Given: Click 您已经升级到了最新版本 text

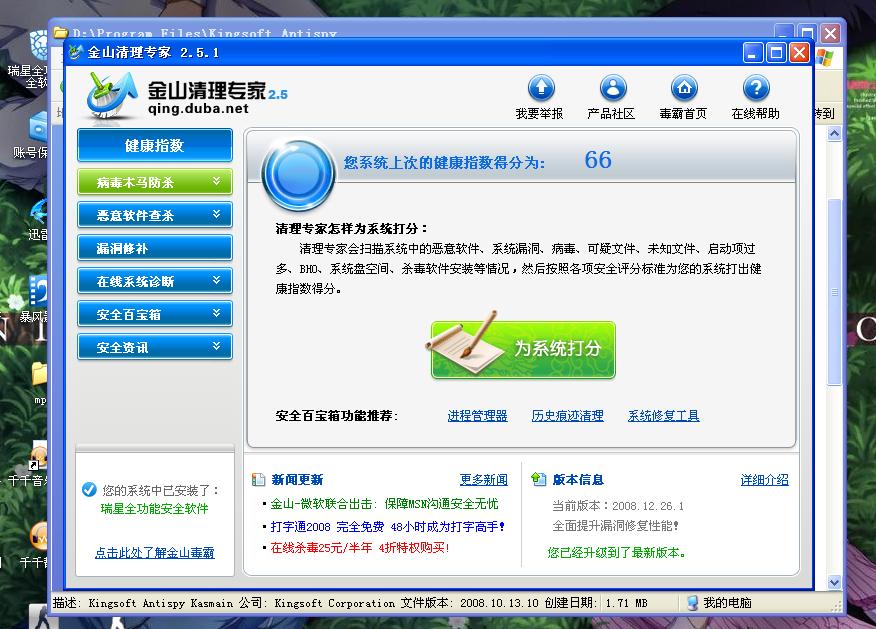Looking at the screenshot, I should tap(616, 552).
